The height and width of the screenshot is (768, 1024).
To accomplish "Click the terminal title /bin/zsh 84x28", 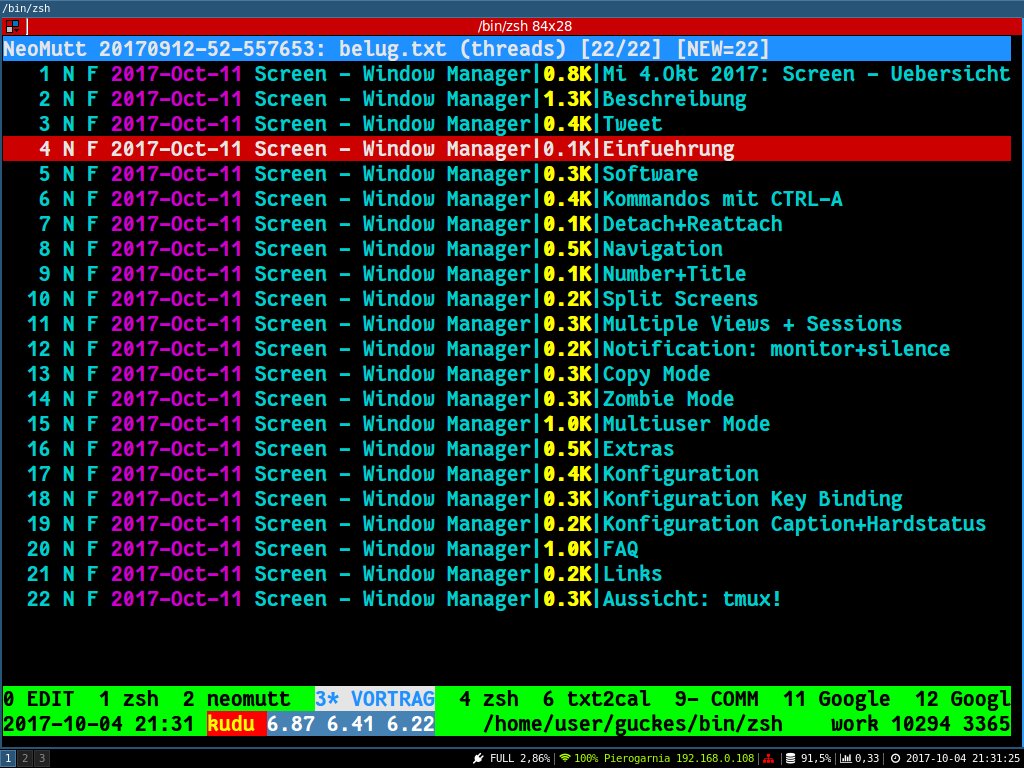I will coord(524,27).
